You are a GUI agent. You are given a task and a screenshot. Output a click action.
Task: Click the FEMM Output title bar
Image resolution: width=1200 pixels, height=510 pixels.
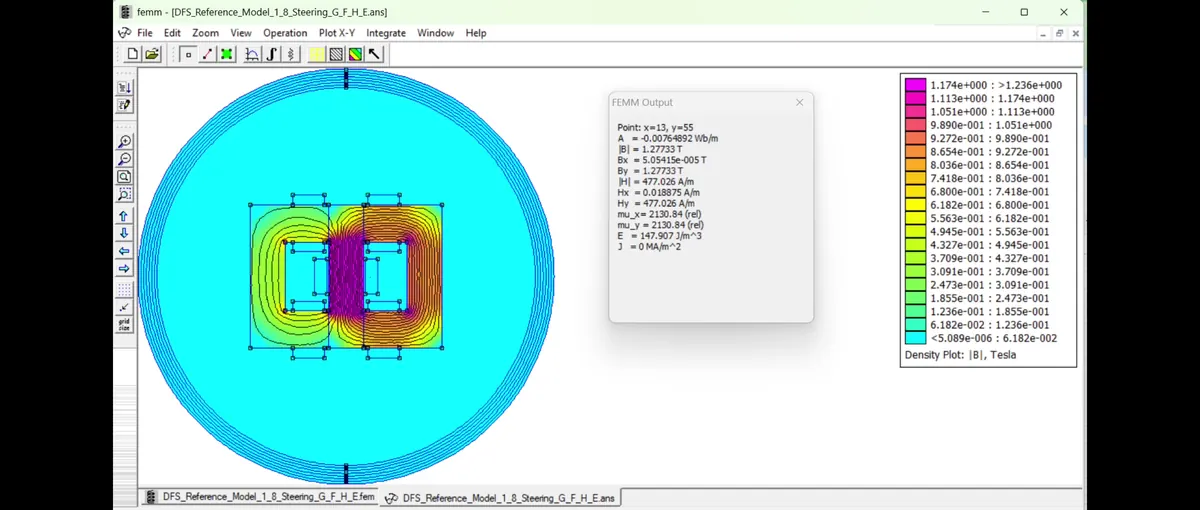pyautogui.click(x=711, y=102)
